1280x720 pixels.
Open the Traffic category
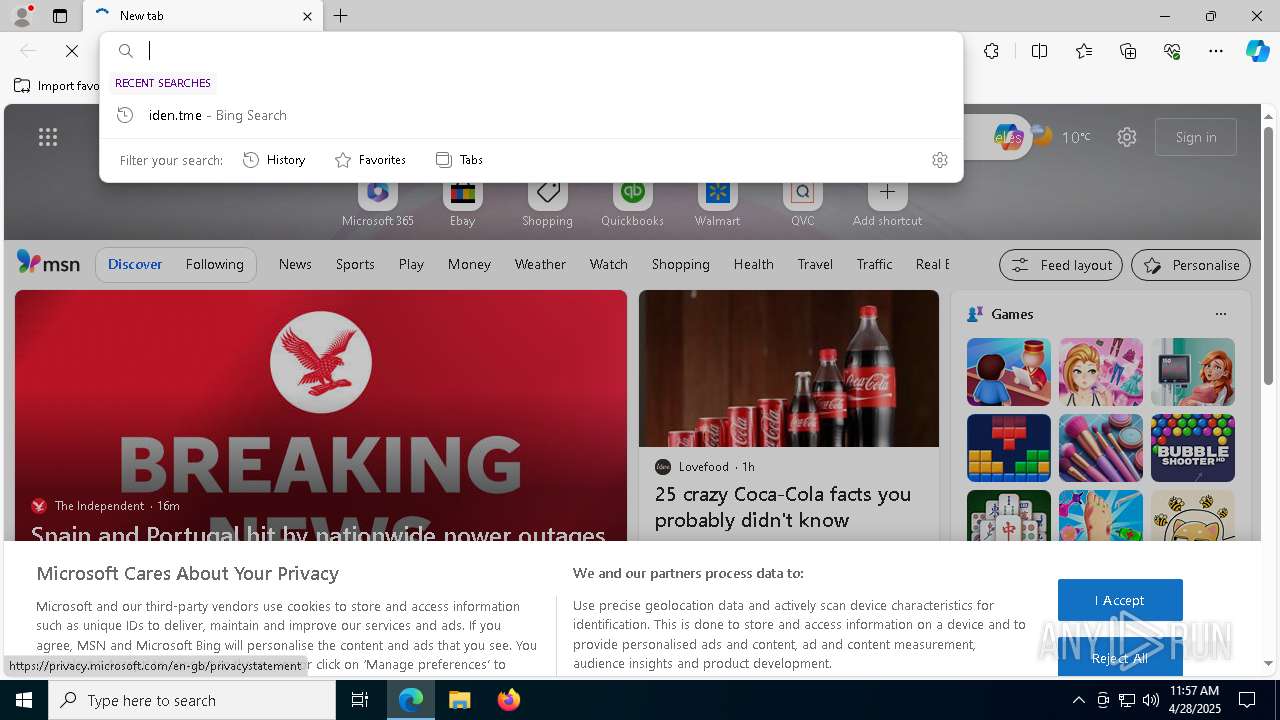click(x=874, y=264)
